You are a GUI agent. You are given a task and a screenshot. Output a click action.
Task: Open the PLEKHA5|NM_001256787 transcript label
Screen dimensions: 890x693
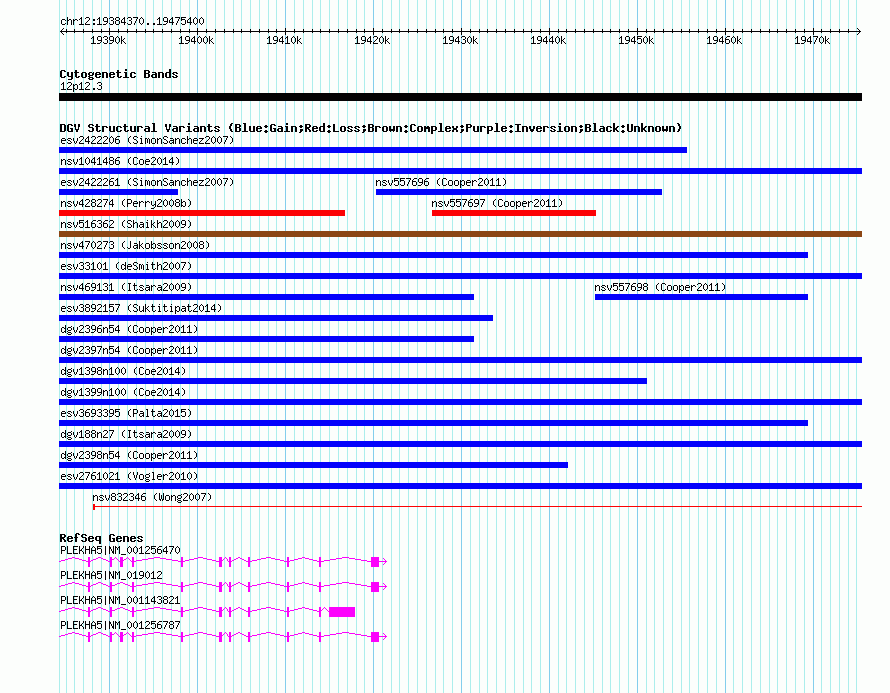(120, 625)
